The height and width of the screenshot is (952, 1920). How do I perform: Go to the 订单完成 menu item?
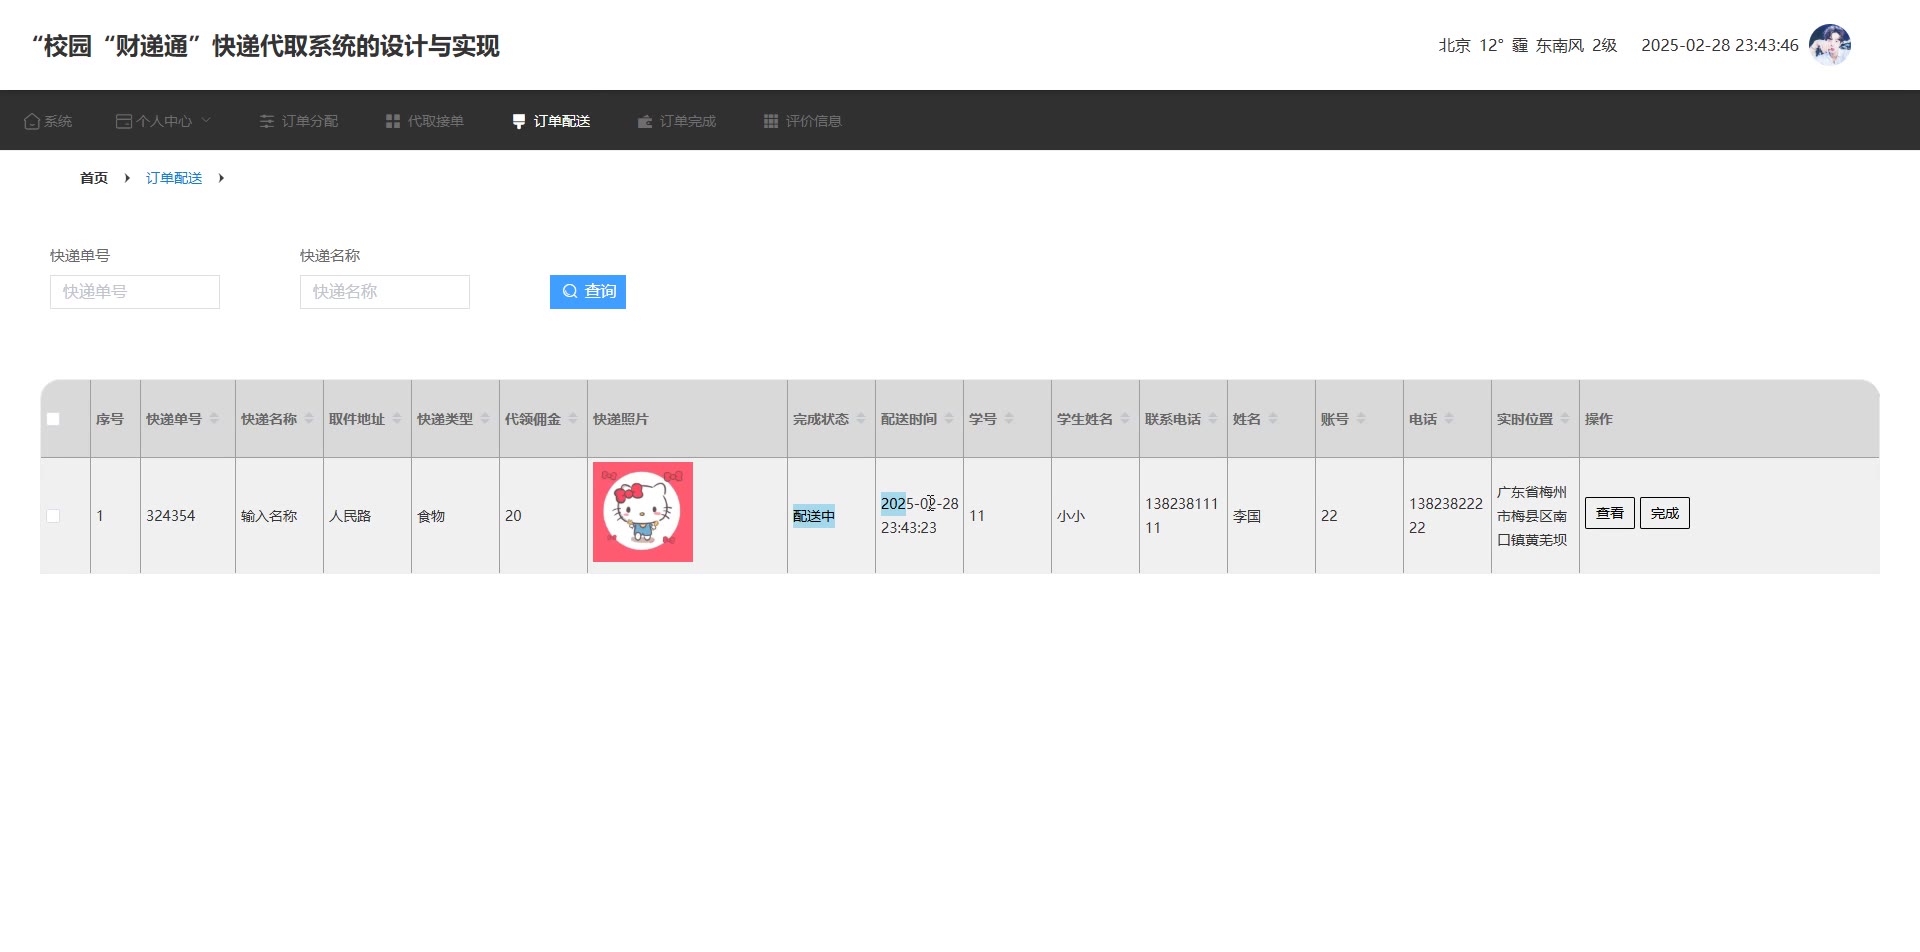tap(677, 121)
